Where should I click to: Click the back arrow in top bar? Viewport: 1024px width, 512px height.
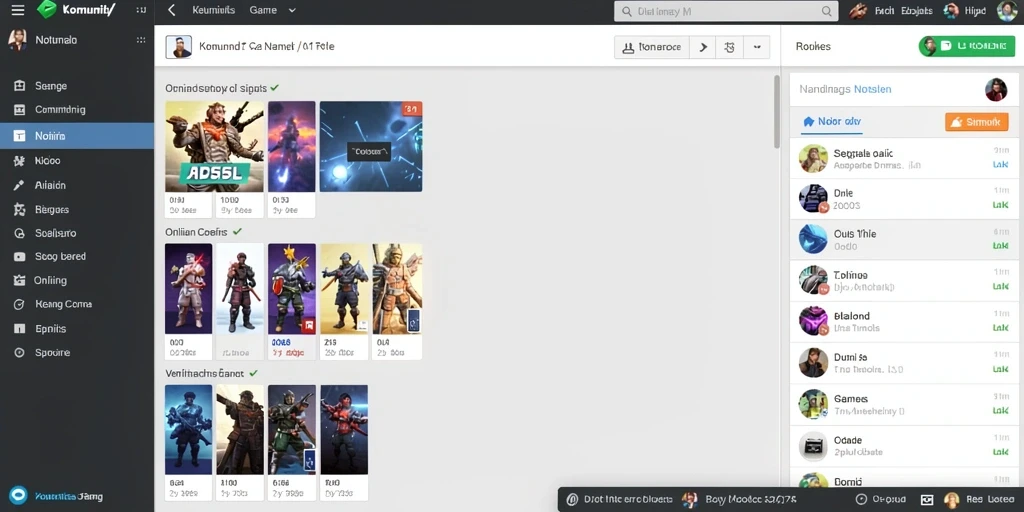[172, 10]
